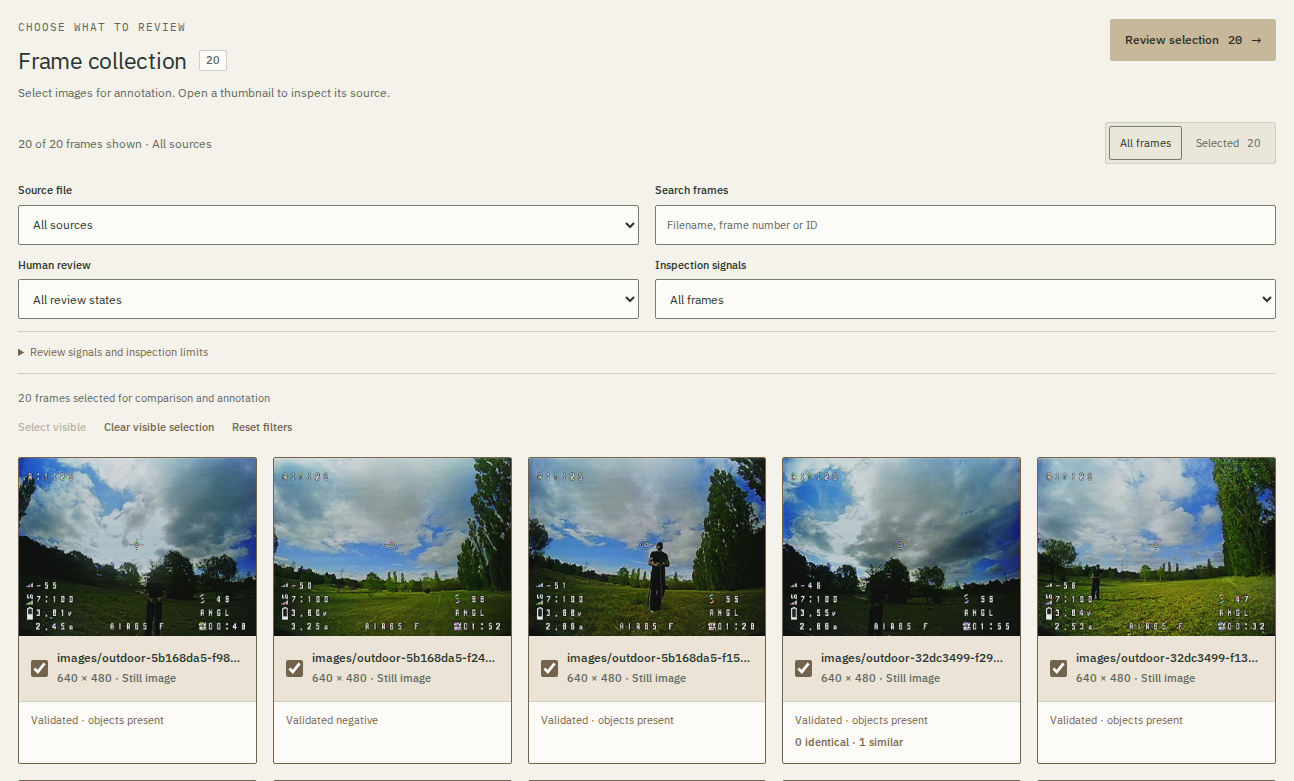
Task: Switch to the Selected 20 tab
Action: 1228,143
